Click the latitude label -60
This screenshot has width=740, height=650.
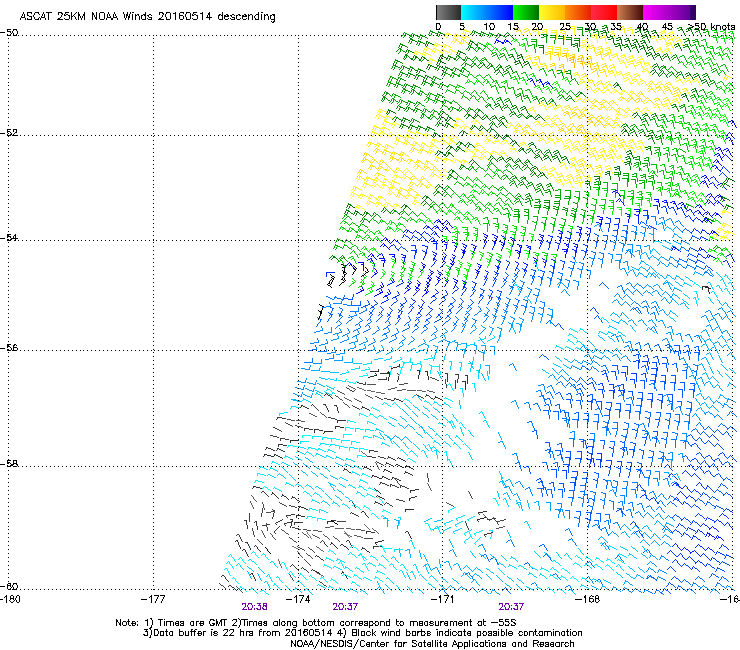pyautogui.click(x=9, y=586)
